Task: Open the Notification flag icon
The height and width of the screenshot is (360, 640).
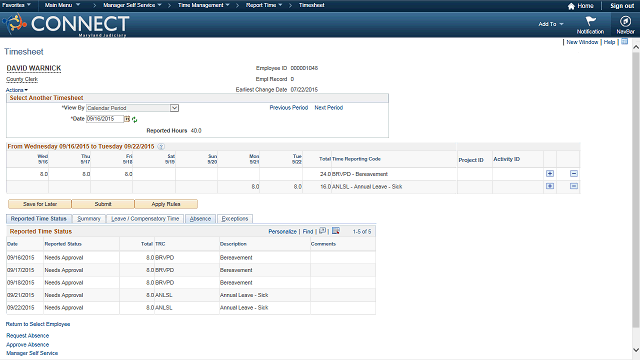Action: (590, 21)
